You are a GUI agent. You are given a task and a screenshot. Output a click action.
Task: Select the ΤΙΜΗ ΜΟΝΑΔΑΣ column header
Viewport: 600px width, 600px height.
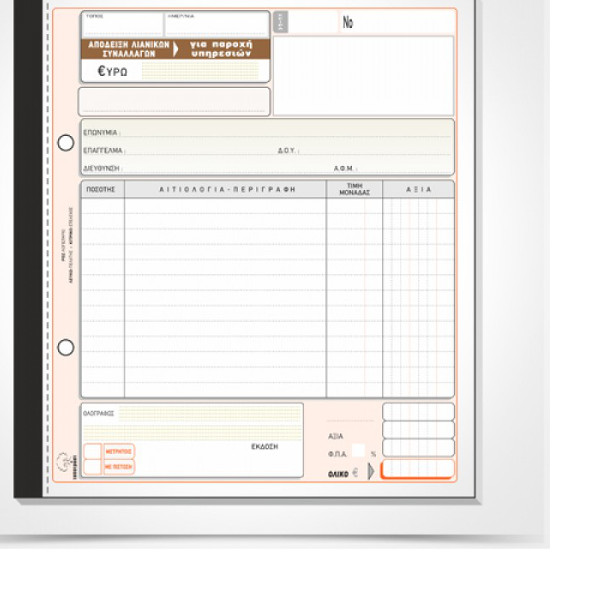354,189
